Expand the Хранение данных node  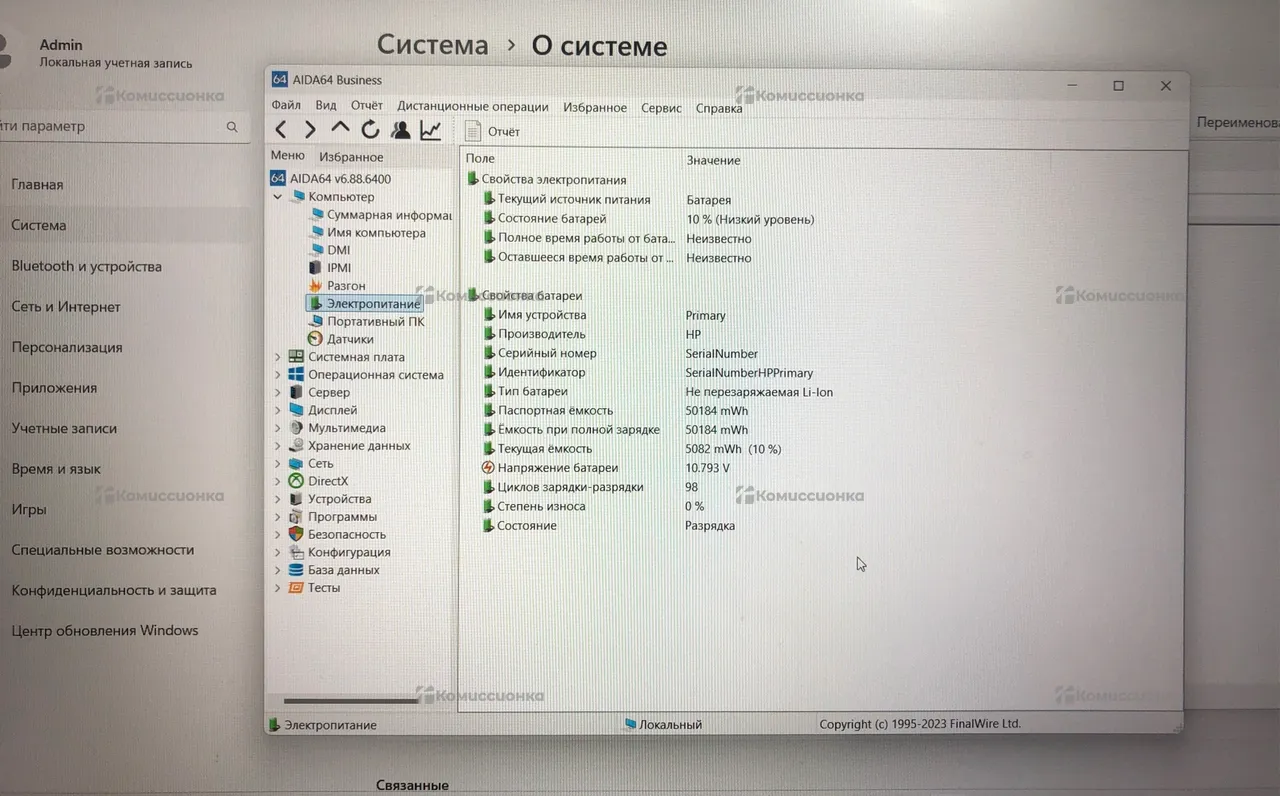pyautogui.click(x=278, y=446)
